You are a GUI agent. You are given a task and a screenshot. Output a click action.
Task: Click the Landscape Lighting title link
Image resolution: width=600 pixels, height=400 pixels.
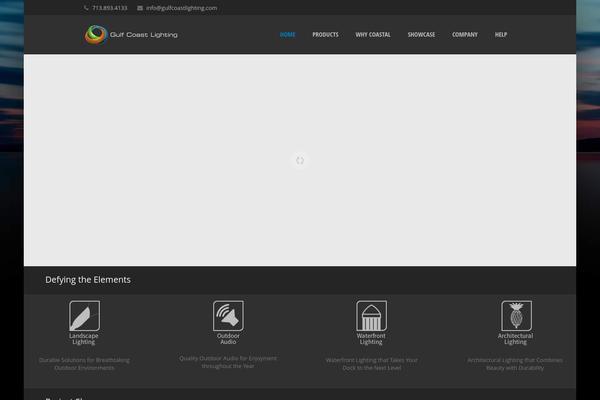(x=84, y=339)
